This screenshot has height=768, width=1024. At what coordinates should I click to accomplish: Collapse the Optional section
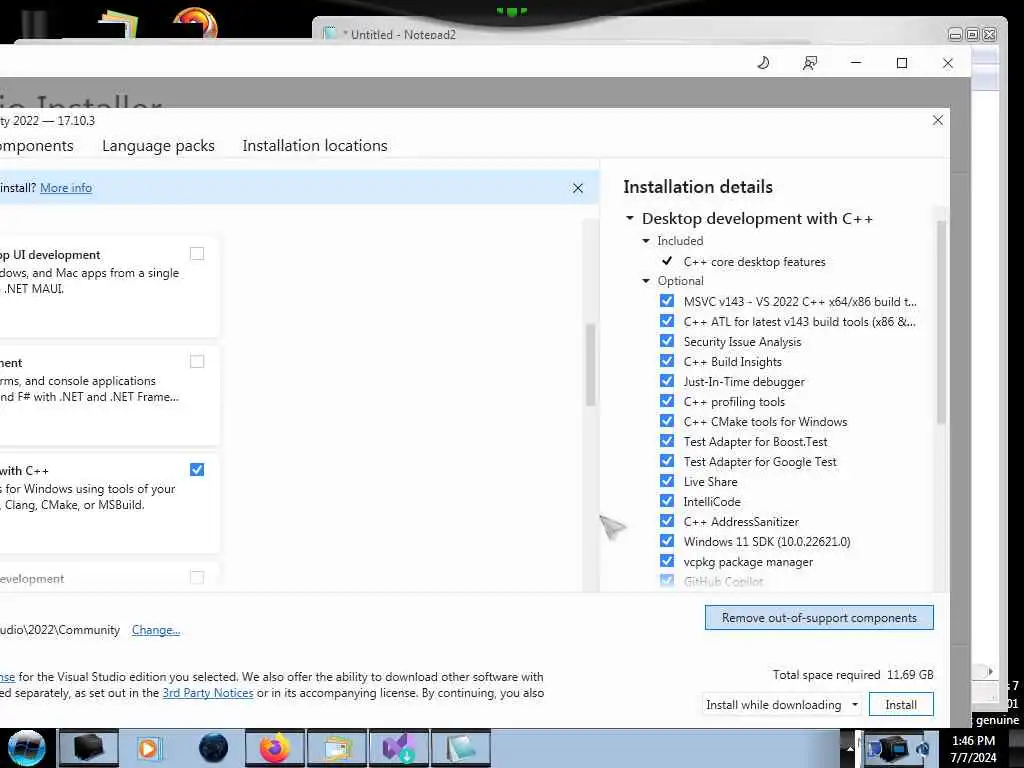coord(646,281)
